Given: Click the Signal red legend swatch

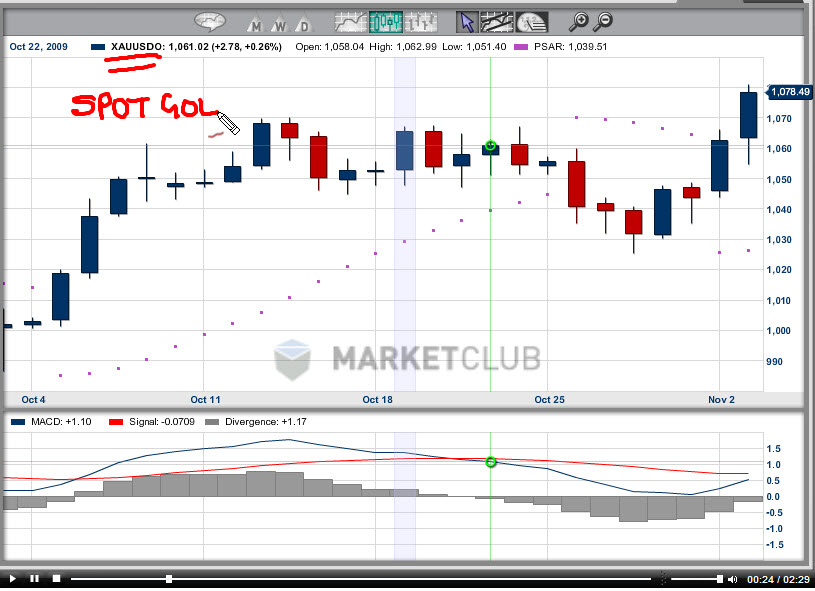Looking at the screenshot, I should (115, 422).
